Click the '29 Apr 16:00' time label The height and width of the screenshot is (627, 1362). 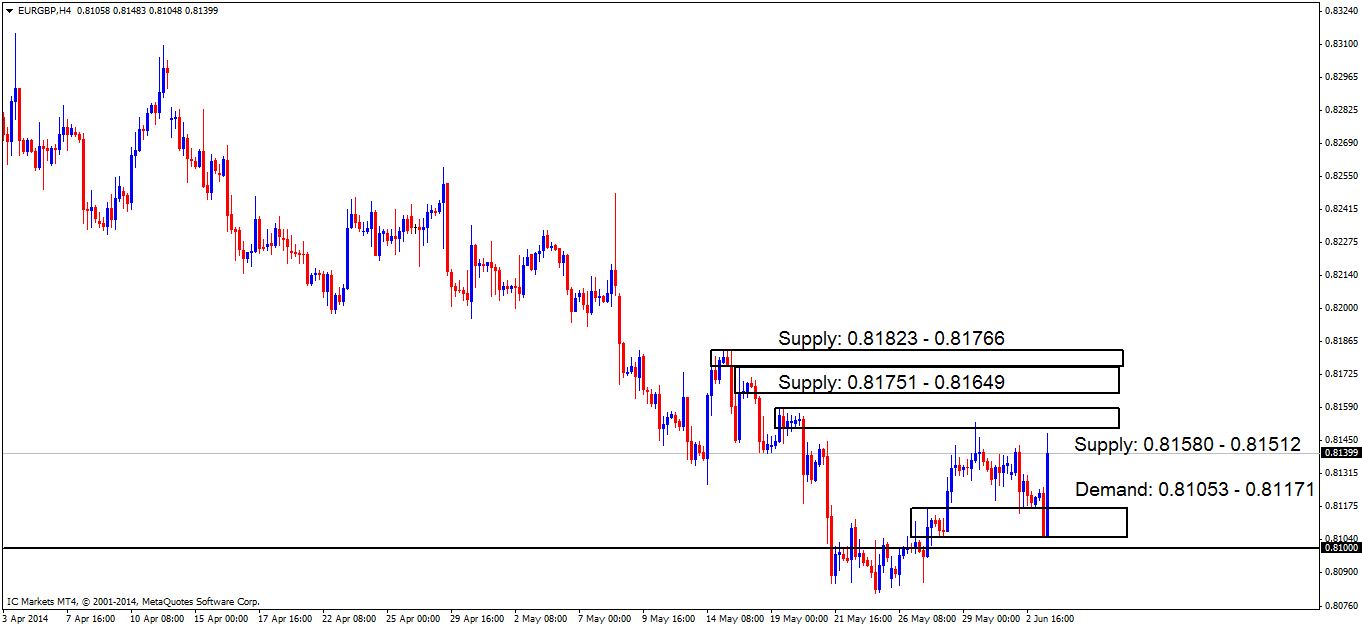tap(477, 619)
